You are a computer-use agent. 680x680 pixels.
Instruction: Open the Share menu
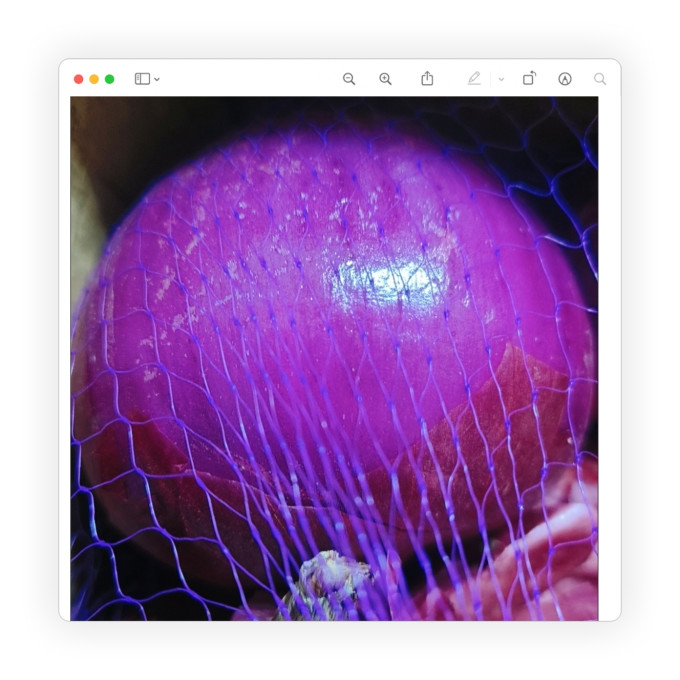click(427, 78)
